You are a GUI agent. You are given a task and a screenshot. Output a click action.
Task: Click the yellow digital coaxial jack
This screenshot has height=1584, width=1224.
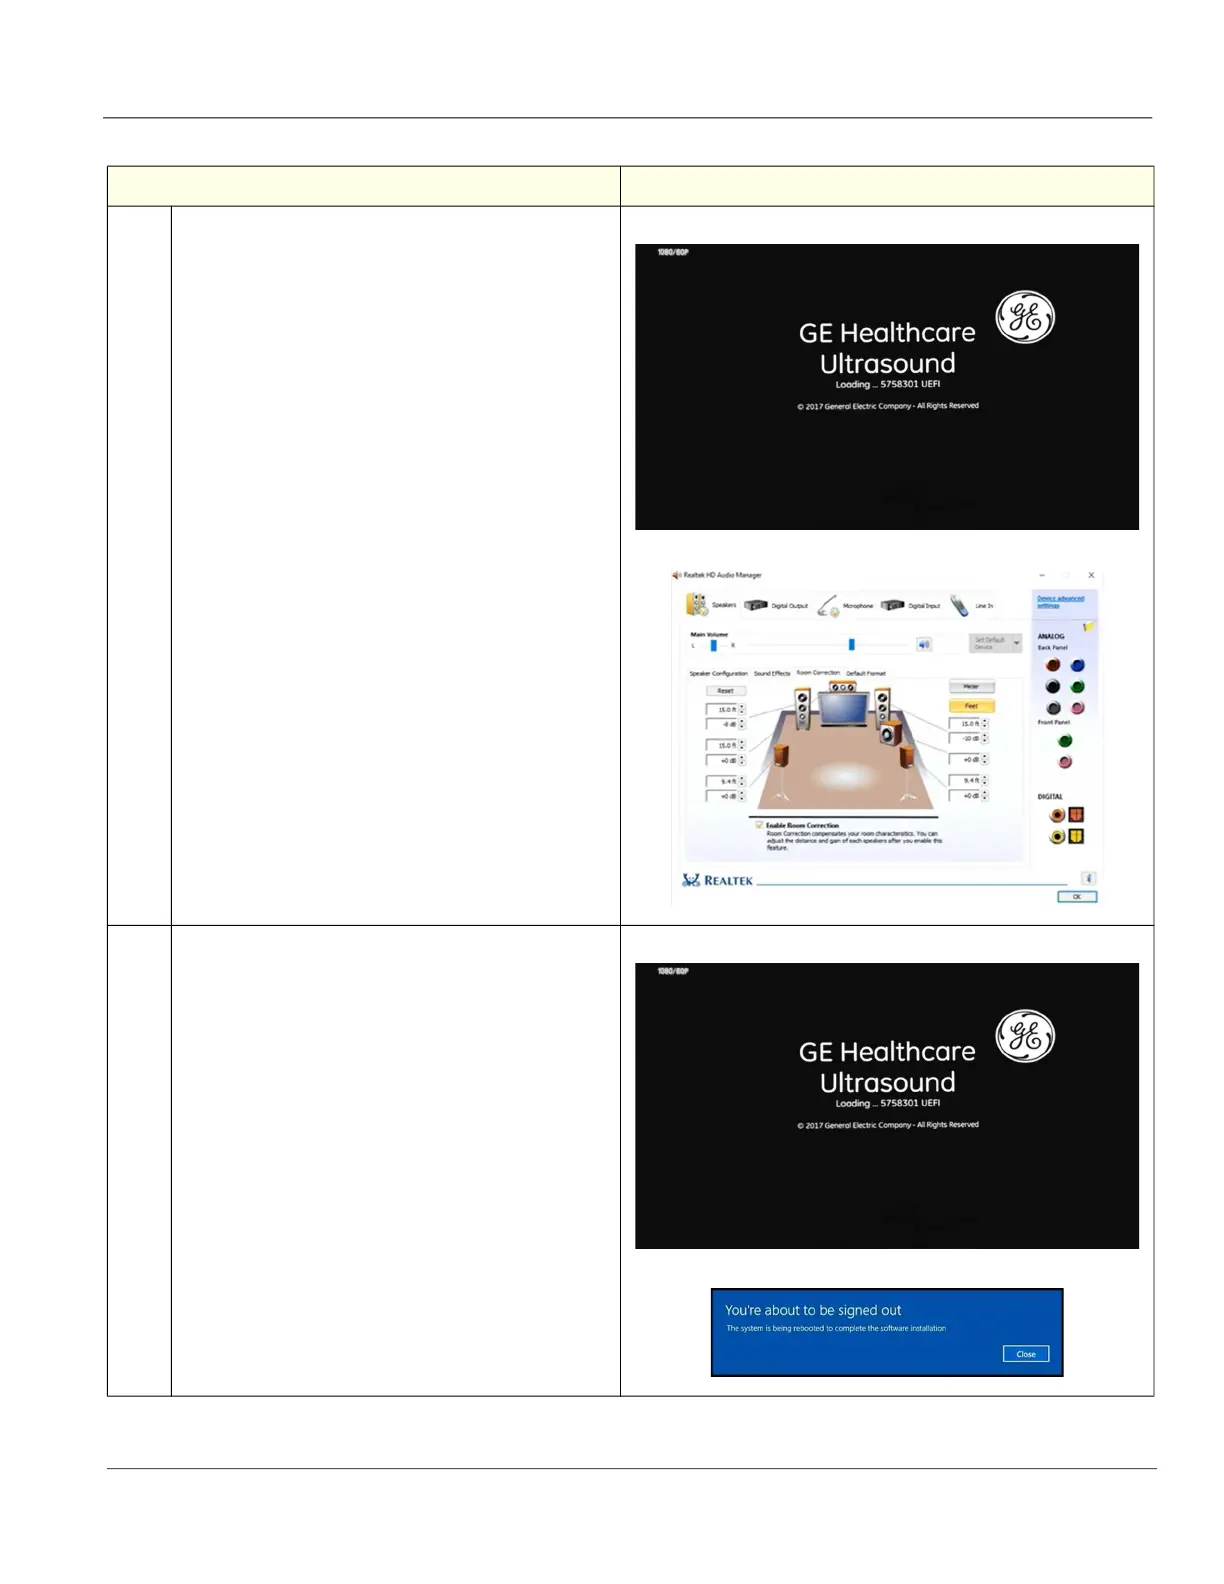(x=1057, y=837)
